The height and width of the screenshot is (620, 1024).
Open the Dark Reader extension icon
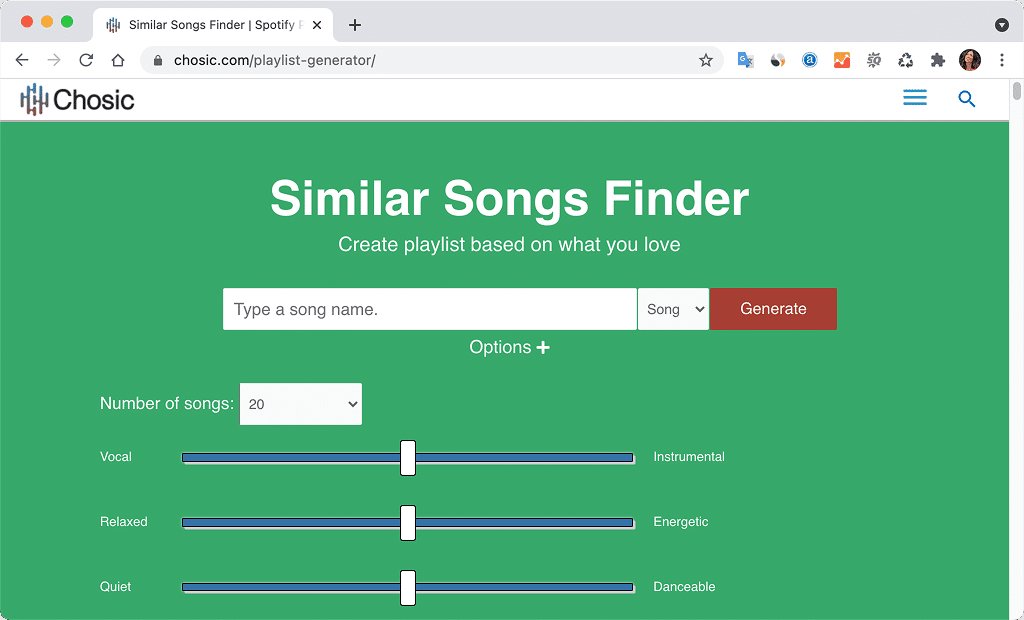pos(777,60)
